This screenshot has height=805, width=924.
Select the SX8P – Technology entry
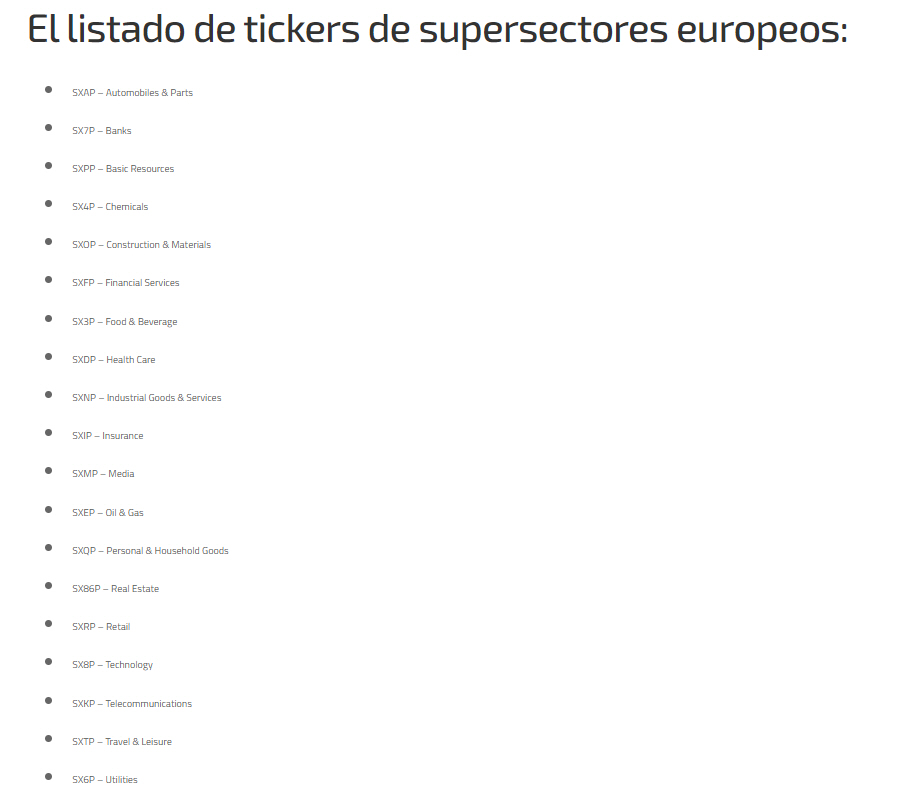coord(112,665)
